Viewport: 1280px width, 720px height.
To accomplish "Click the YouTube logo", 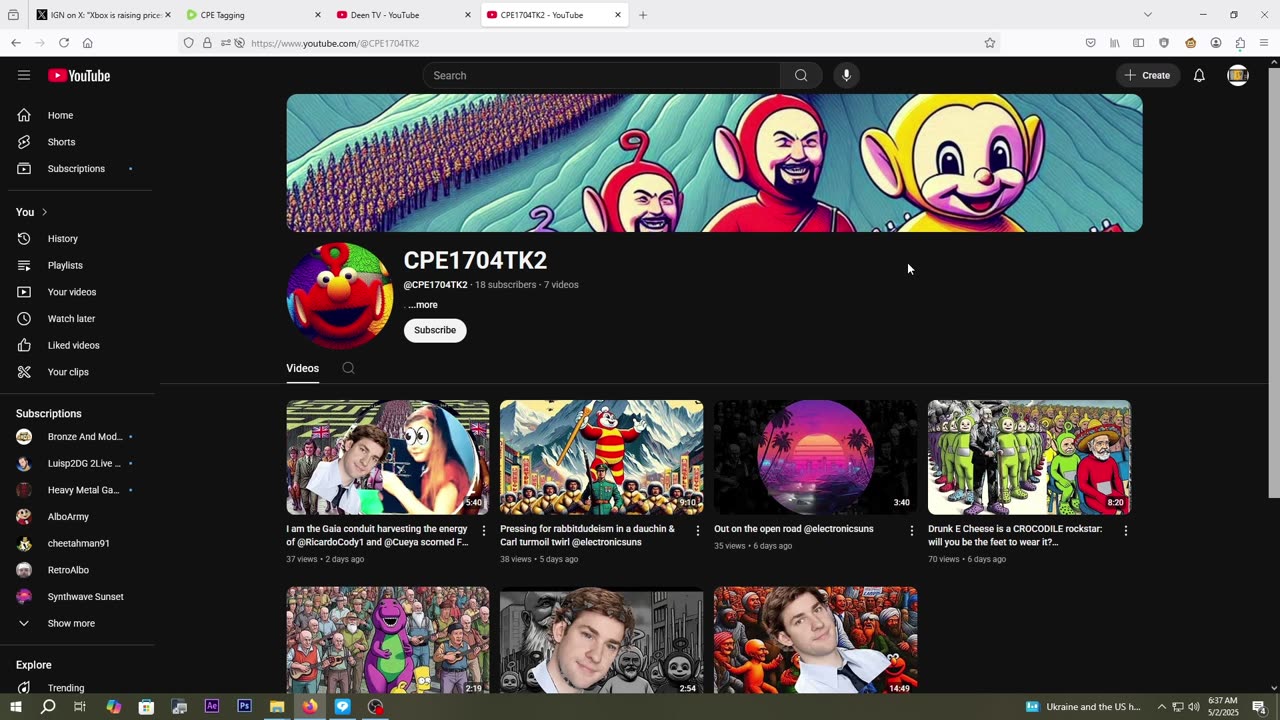I will pos(79,75).
